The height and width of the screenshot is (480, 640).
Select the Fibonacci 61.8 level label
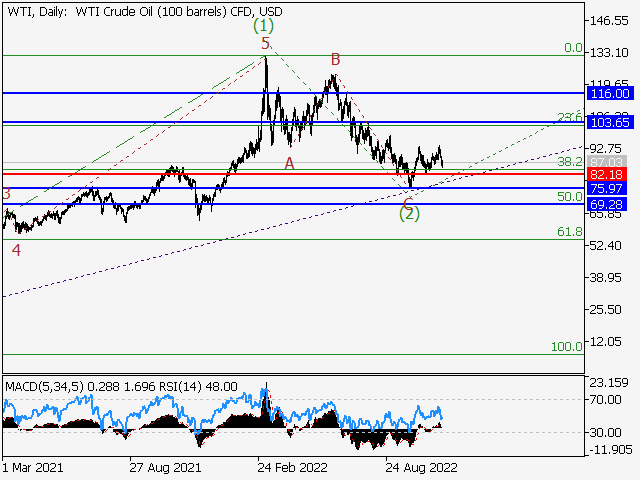pos(570,232)
